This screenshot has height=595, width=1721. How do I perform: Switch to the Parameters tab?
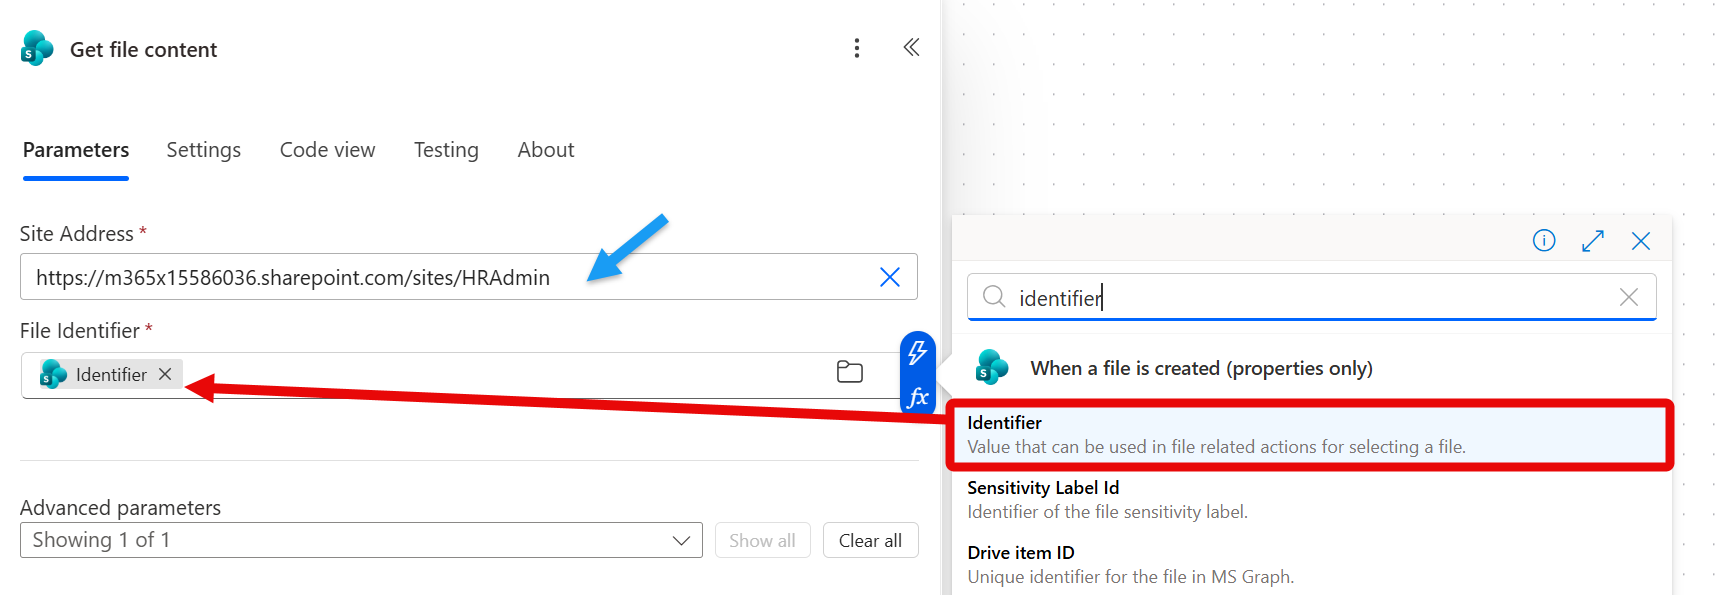(x=76, y=150)
